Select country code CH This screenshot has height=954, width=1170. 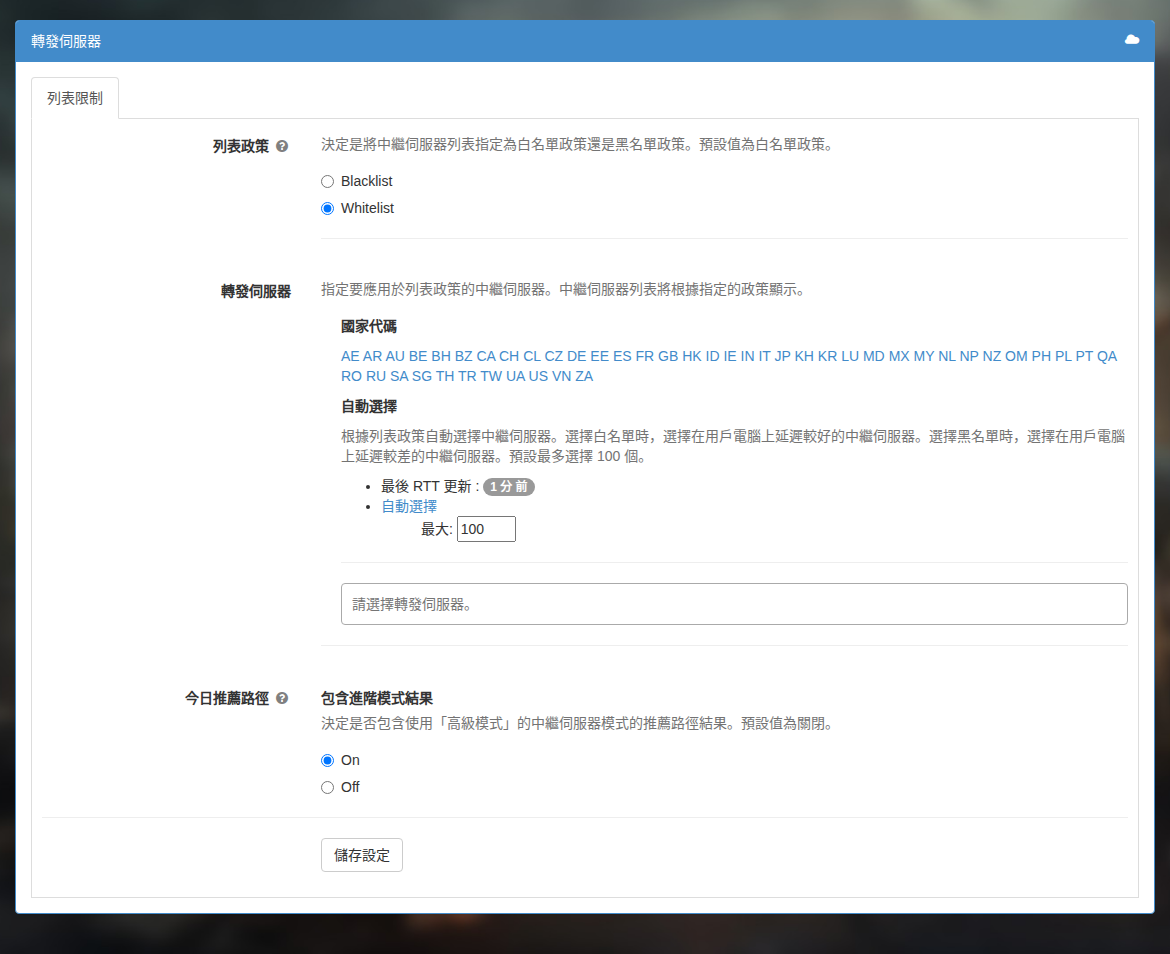pyautogui.click(x=509, y=356)
